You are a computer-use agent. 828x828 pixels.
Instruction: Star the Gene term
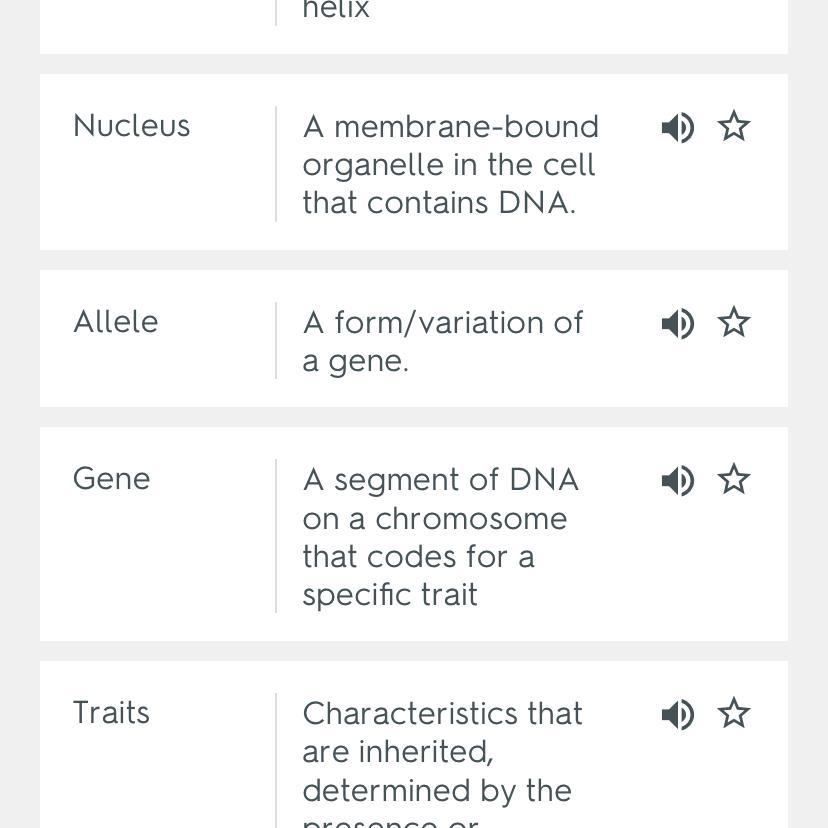[x=734, y=480]
